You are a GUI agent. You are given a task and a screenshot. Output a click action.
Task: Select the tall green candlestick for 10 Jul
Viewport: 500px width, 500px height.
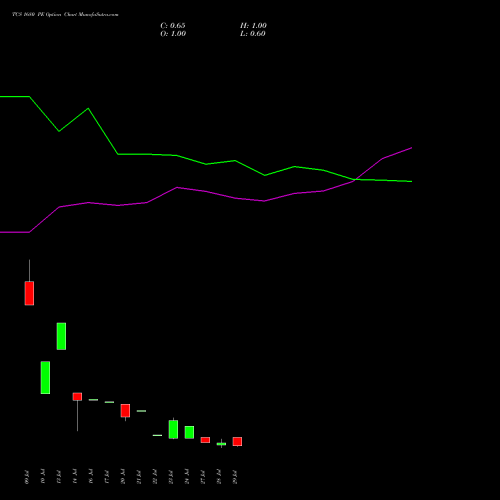[x=45, y=378]
